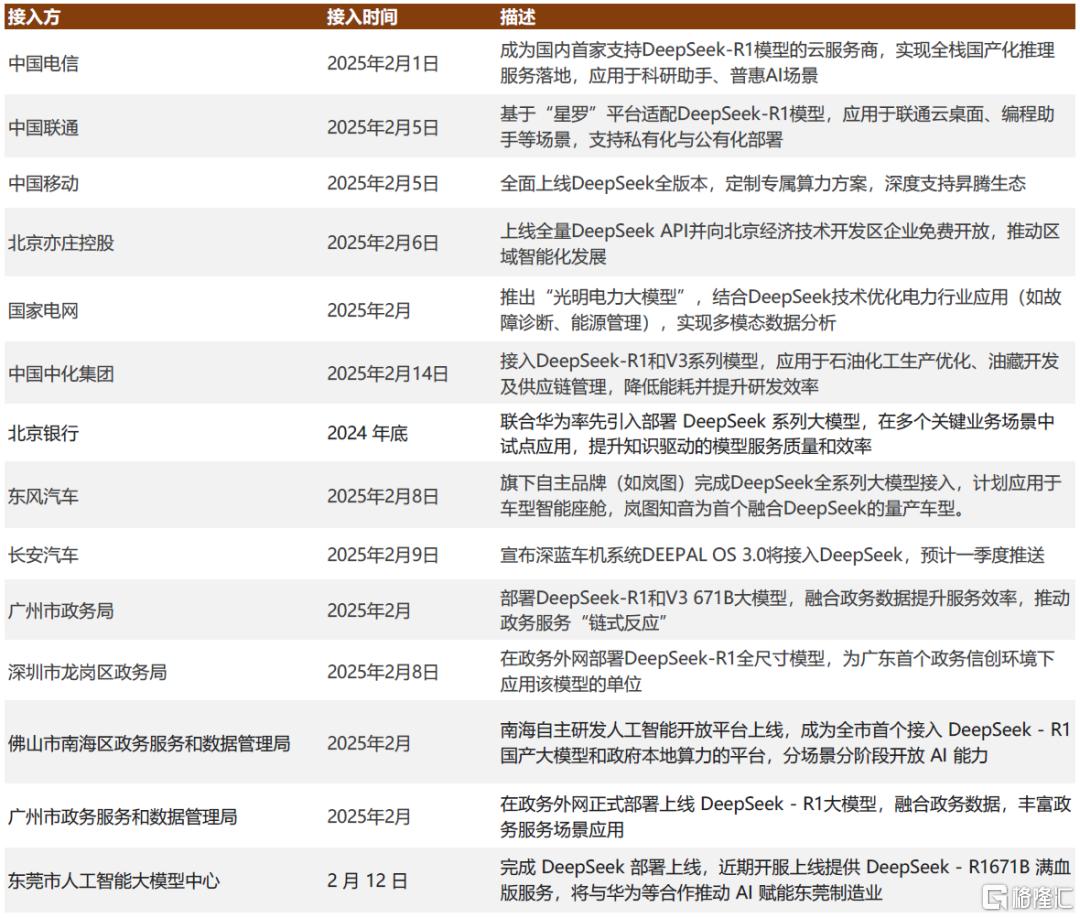Click description about 石油化工生产优化
The width and height of the screenshot is (1080, 918).
(x=780, y=373)
